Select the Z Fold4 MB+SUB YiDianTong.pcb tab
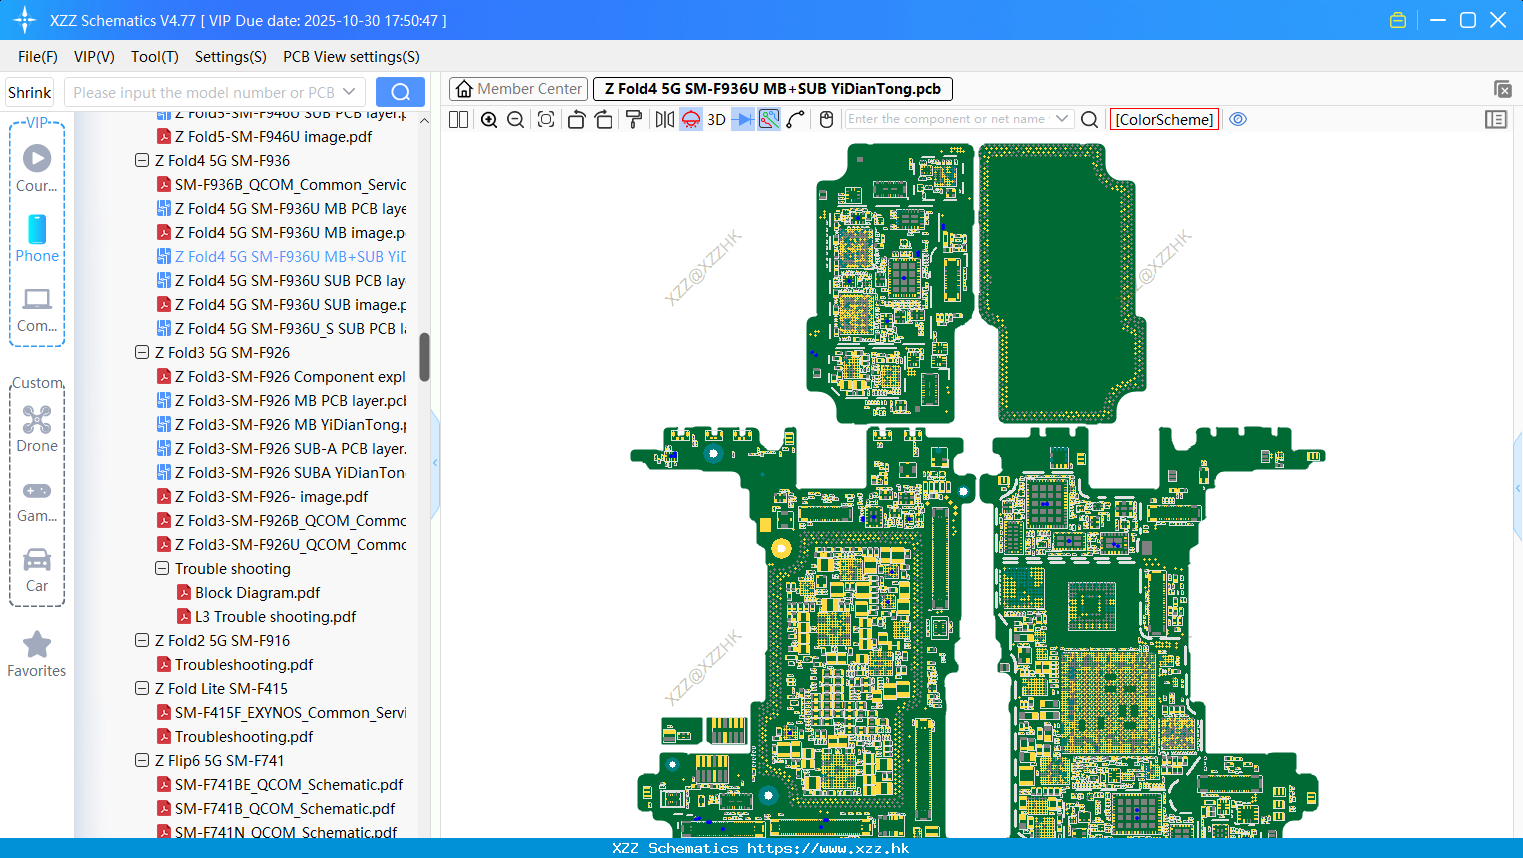The width and height of the screenshot is (1523, 858). [x=773, y=89]
